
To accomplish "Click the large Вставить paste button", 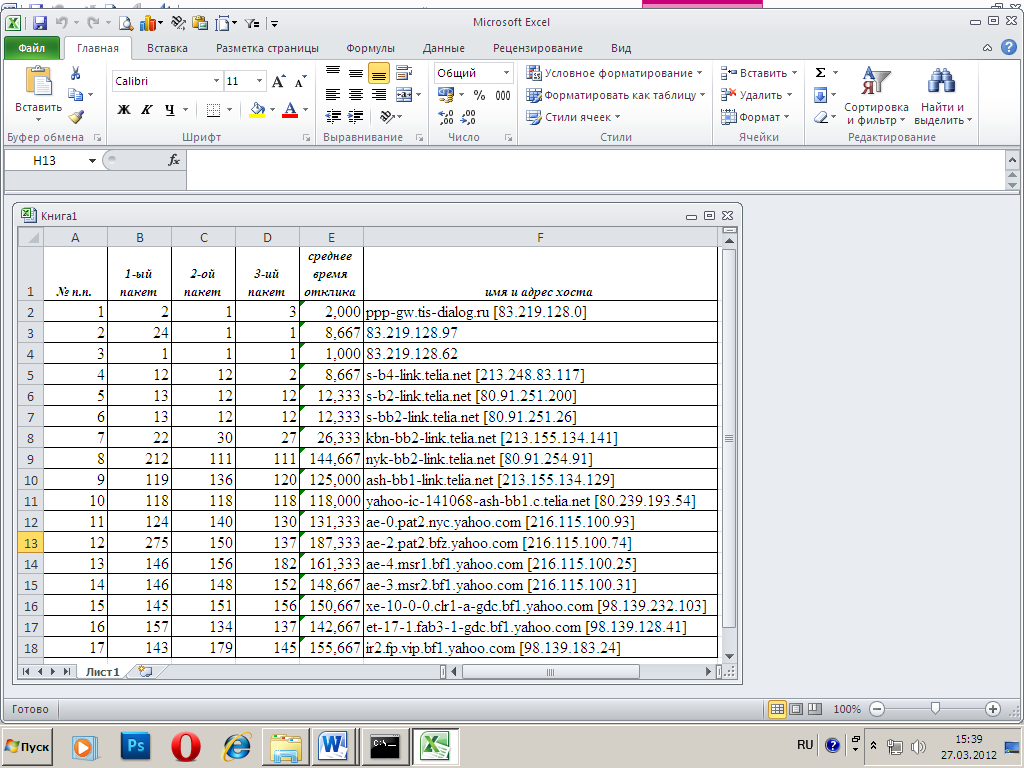I will point(39,93).
